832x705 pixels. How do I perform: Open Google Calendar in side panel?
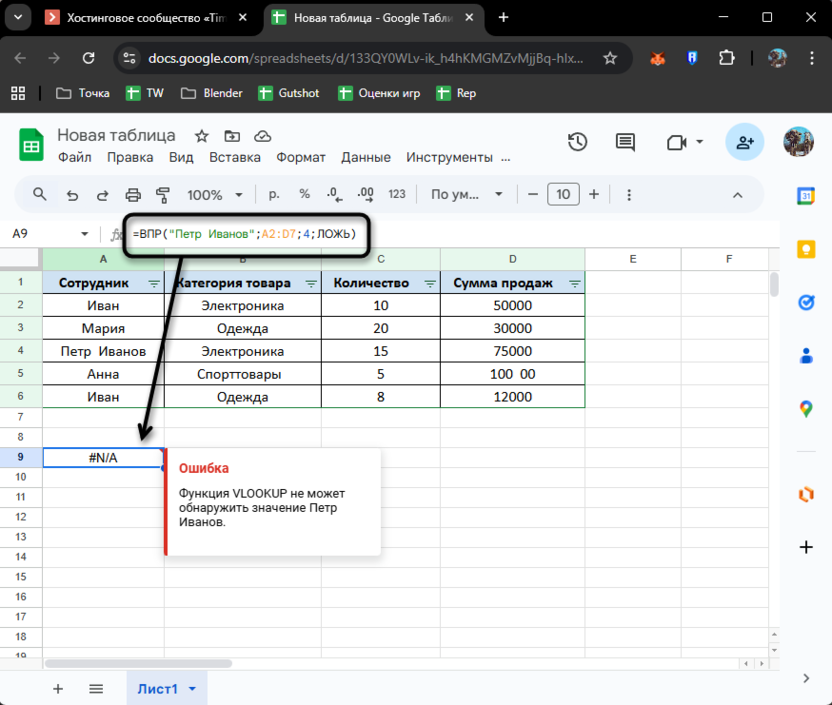pos(805,197)
